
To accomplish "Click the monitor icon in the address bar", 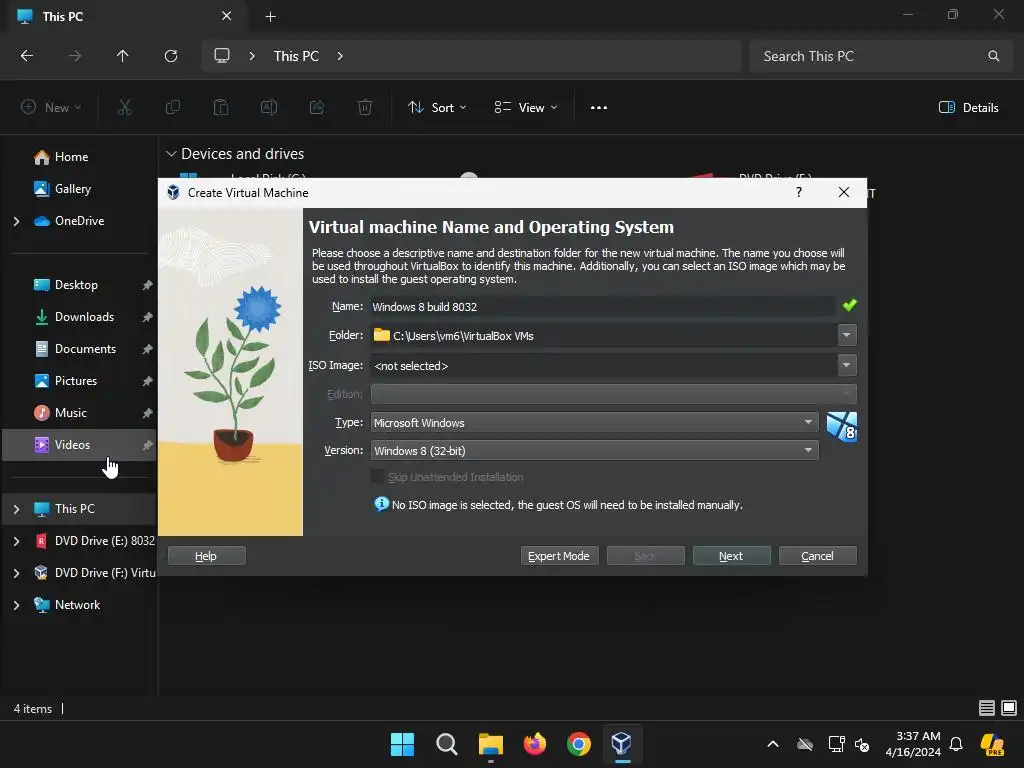I will [222, 56].
